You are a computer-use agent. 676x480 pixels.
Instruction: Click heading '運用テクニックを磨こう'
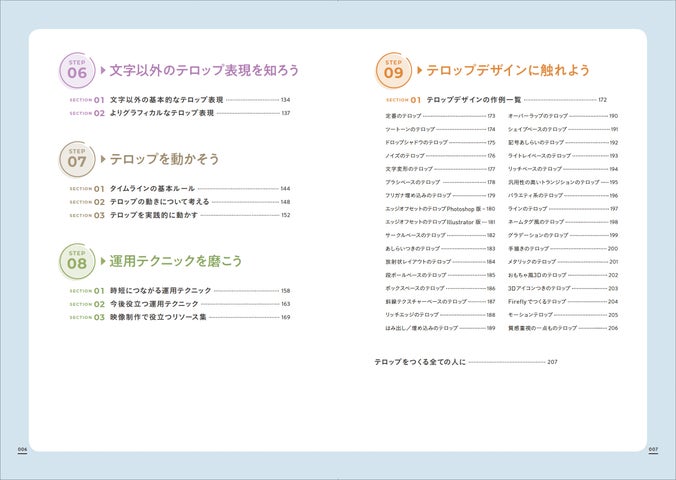(175, 261)
